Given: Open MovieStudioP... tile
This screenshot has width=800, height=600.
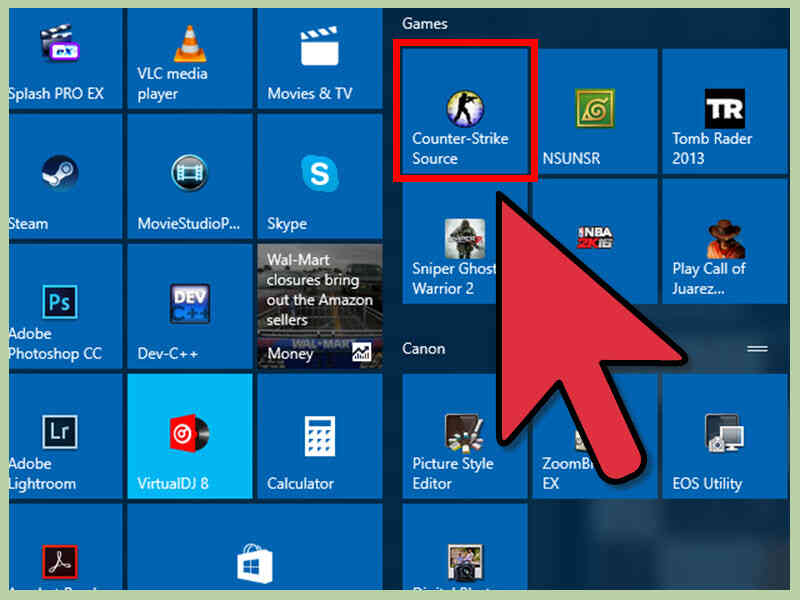Looking at the screenshot, I should [190, 176].
